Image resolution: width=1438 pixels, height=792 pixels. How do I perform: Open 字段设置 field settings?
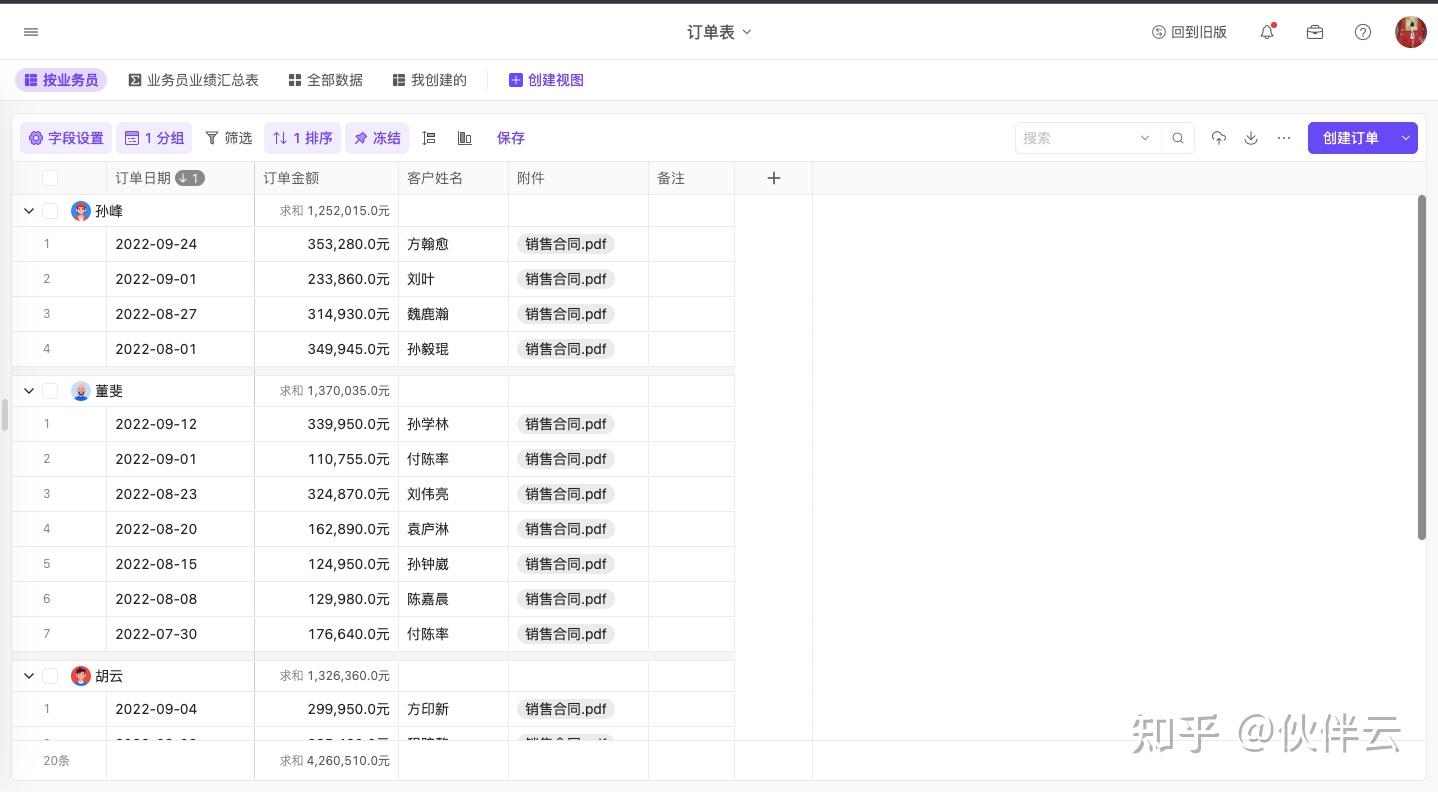pos(66,138)
